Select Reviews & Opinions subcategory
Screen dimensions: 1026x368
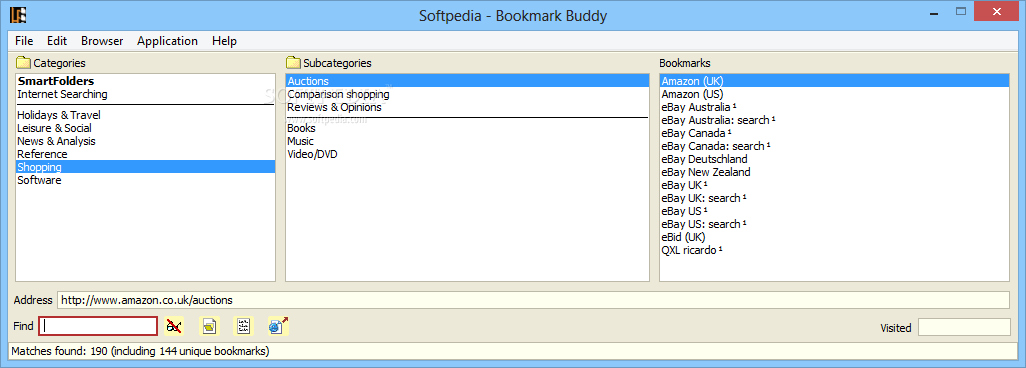(x=467, y=107)
